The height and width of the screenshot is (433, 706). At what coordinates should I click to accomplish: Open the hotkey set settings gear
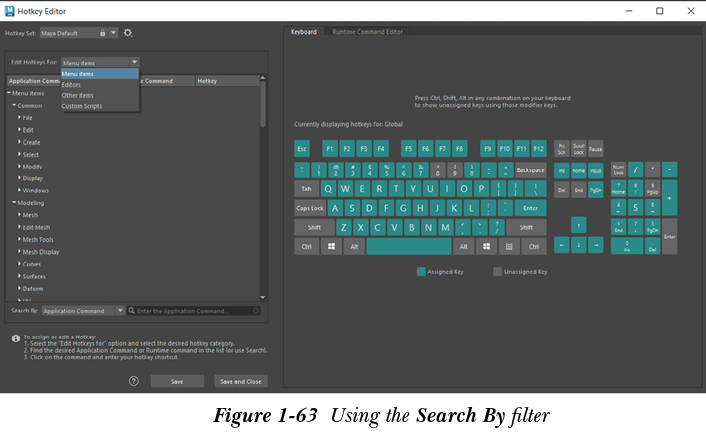coord(129,33)
